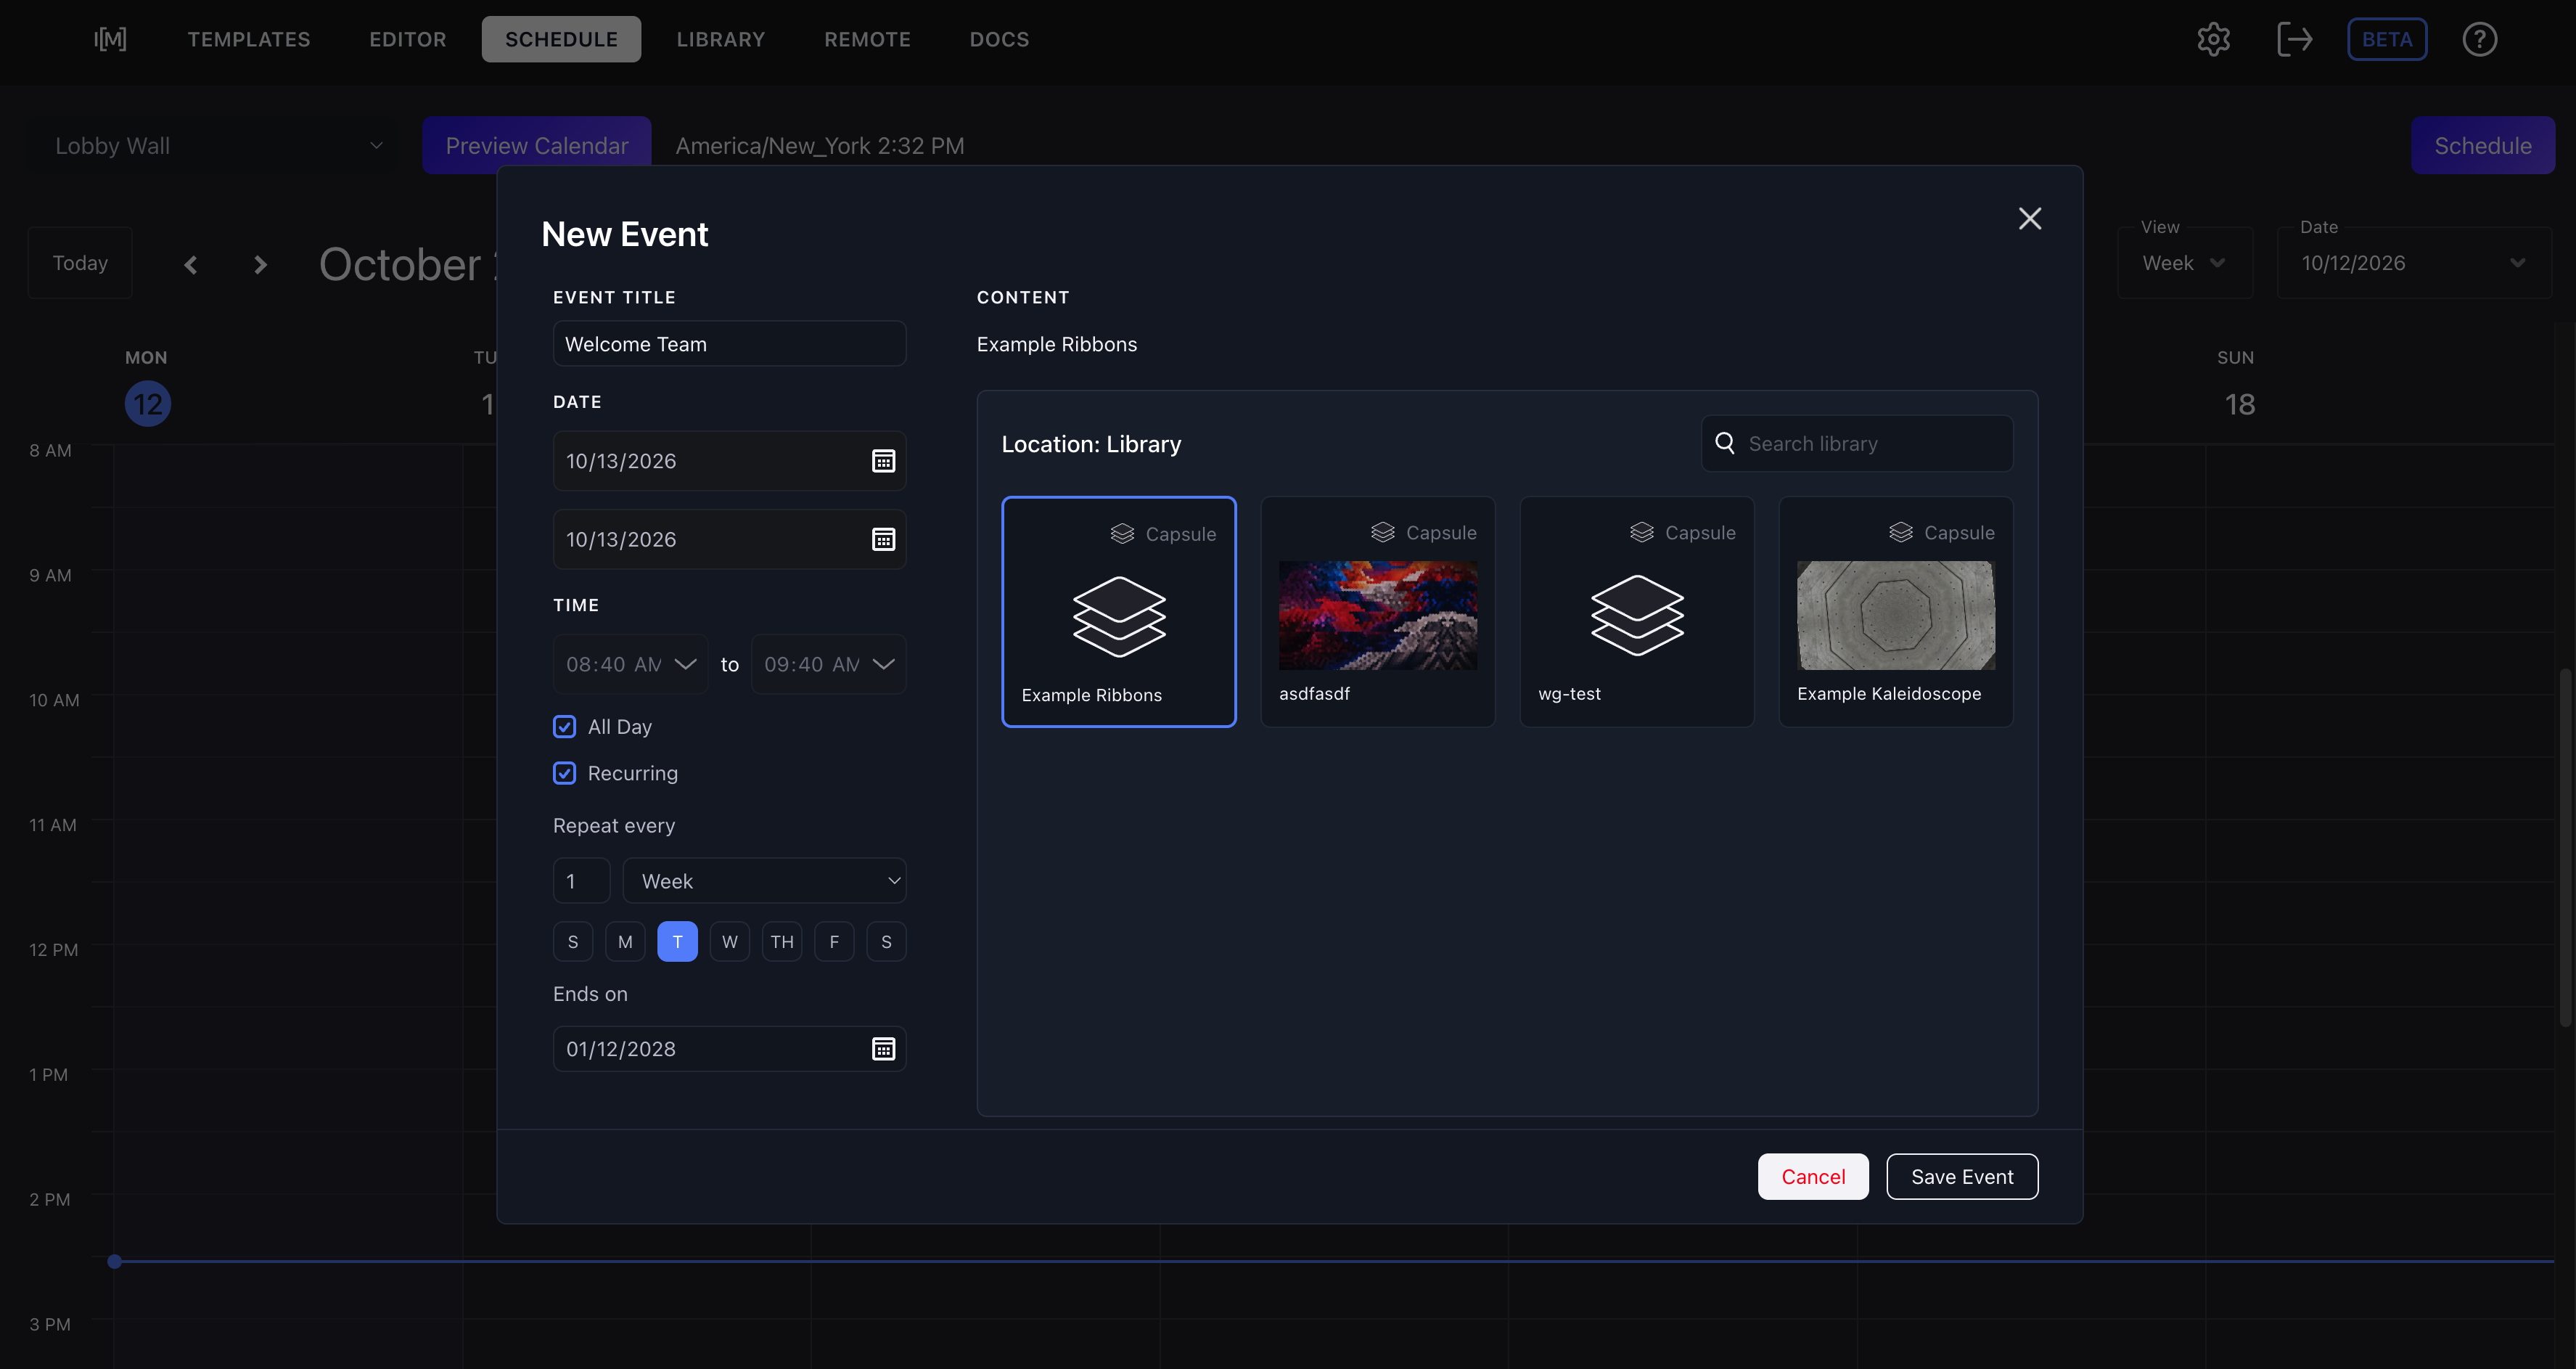
Task: Open the Date 10/12/2026 dropdown
Action: [2414, 263]
